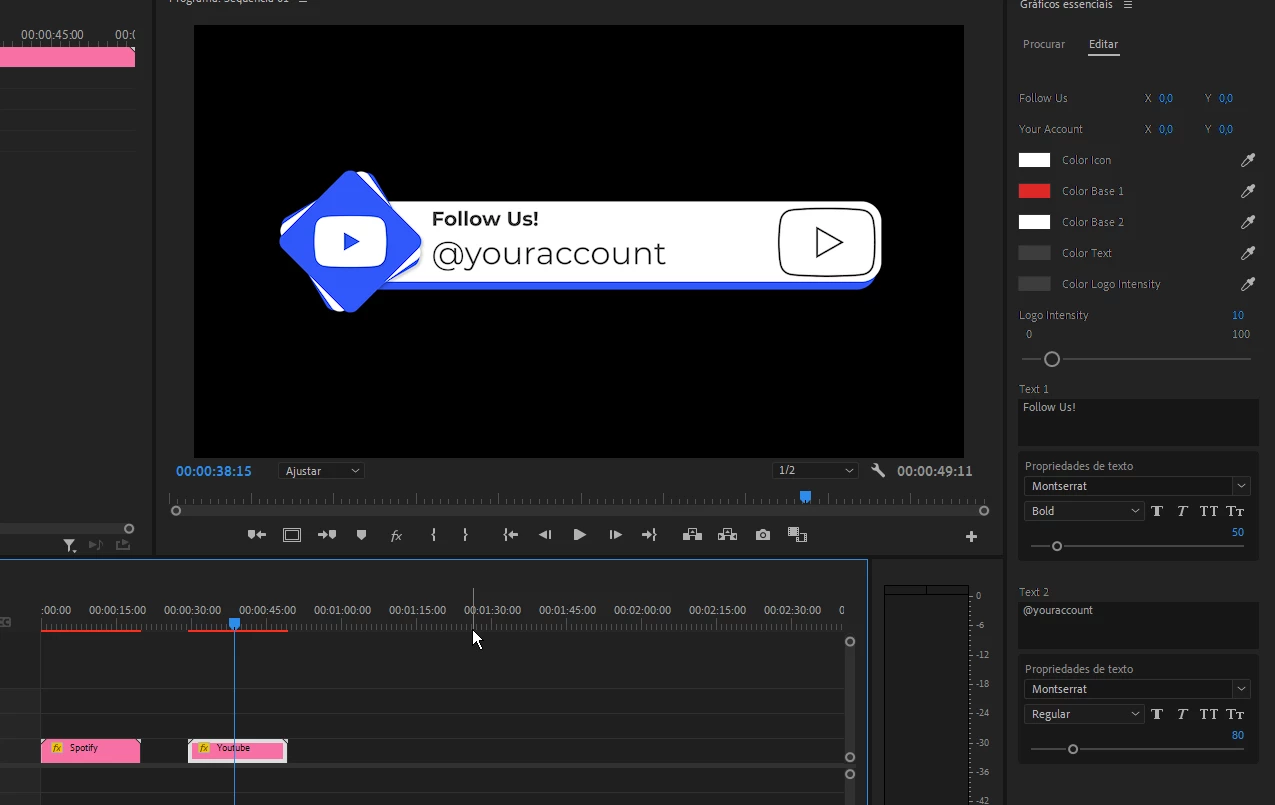This screenshot has width=1275, height=805.
Task: Open Color Icon white swatch
Action: (x=1034, y=160)
